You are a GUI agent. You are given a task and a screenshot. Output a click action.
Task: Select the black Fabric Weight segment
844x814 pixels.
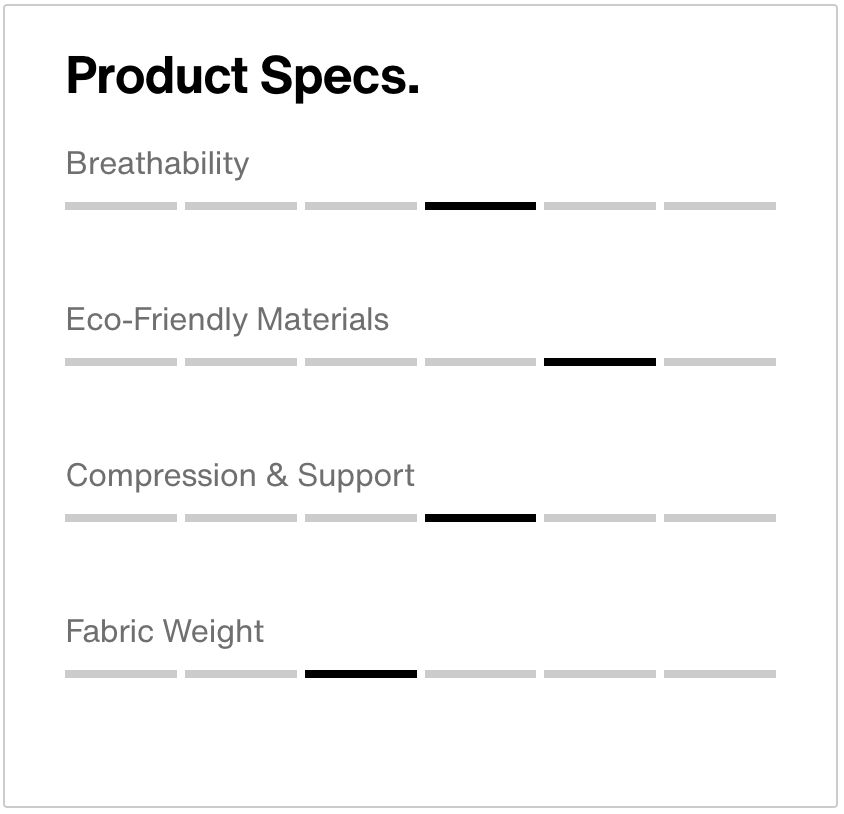coord(361,674)
